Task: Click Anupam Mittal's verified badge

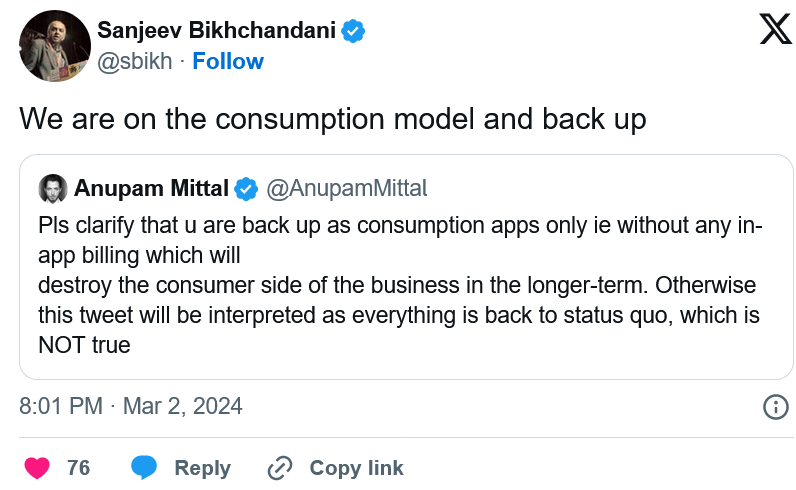Action: [246, 189]
